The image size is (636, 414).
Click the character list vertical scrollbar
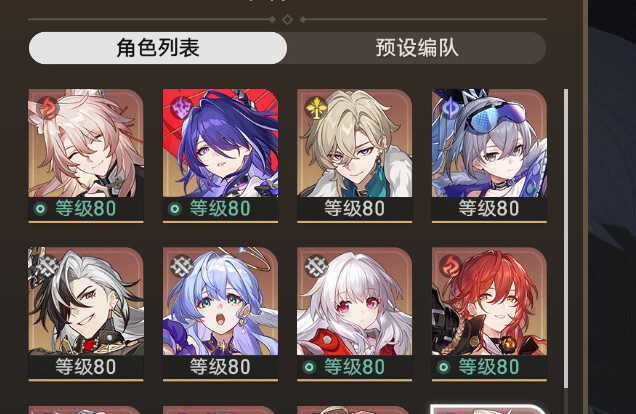tap(566, 239)
